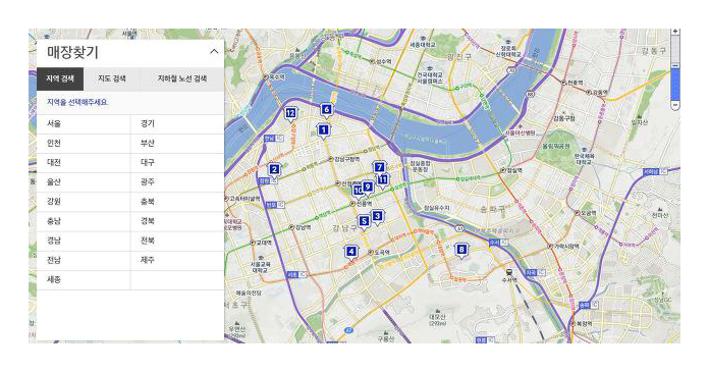Pick map marker number 10
Image resolution: width=709 pixels, height=372 pixels.
(358, 191)
